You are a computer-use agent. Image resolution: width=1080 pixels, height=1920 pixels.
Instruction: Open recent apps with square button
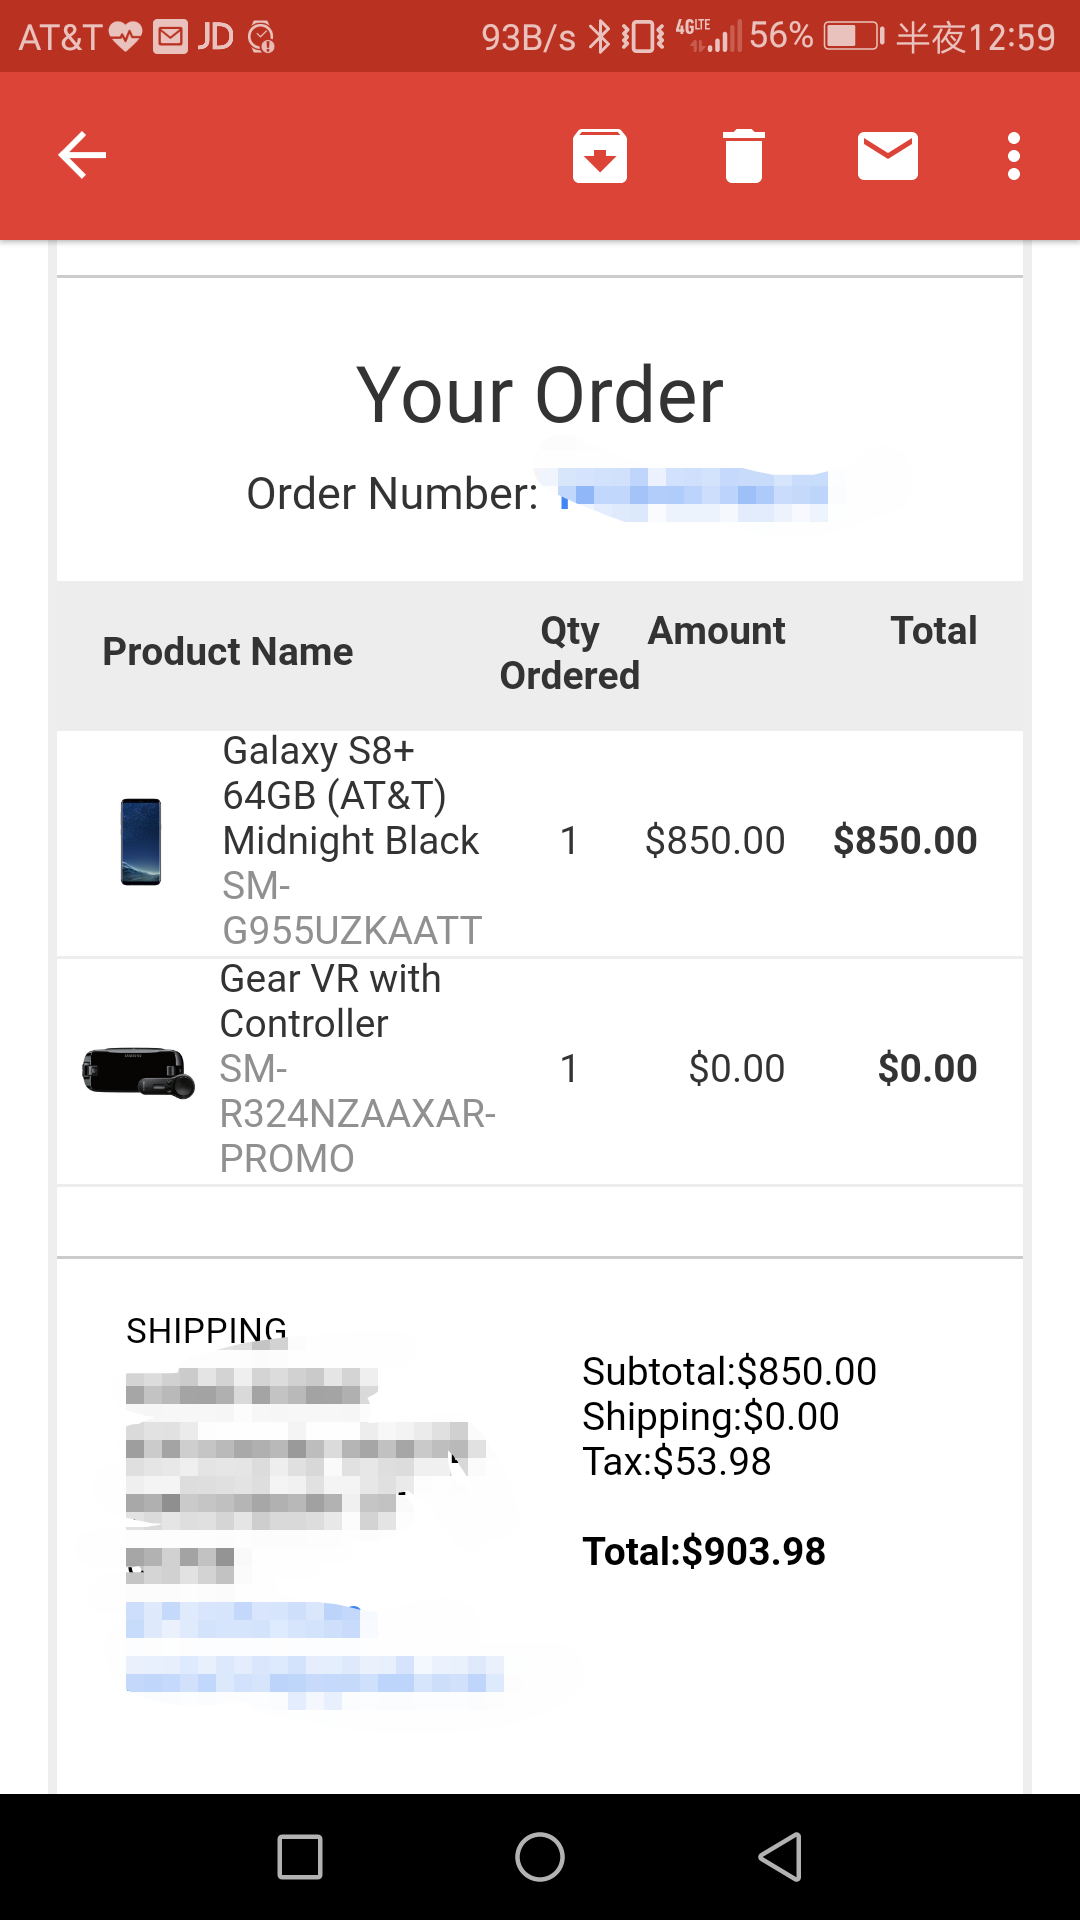point(300,1857)
